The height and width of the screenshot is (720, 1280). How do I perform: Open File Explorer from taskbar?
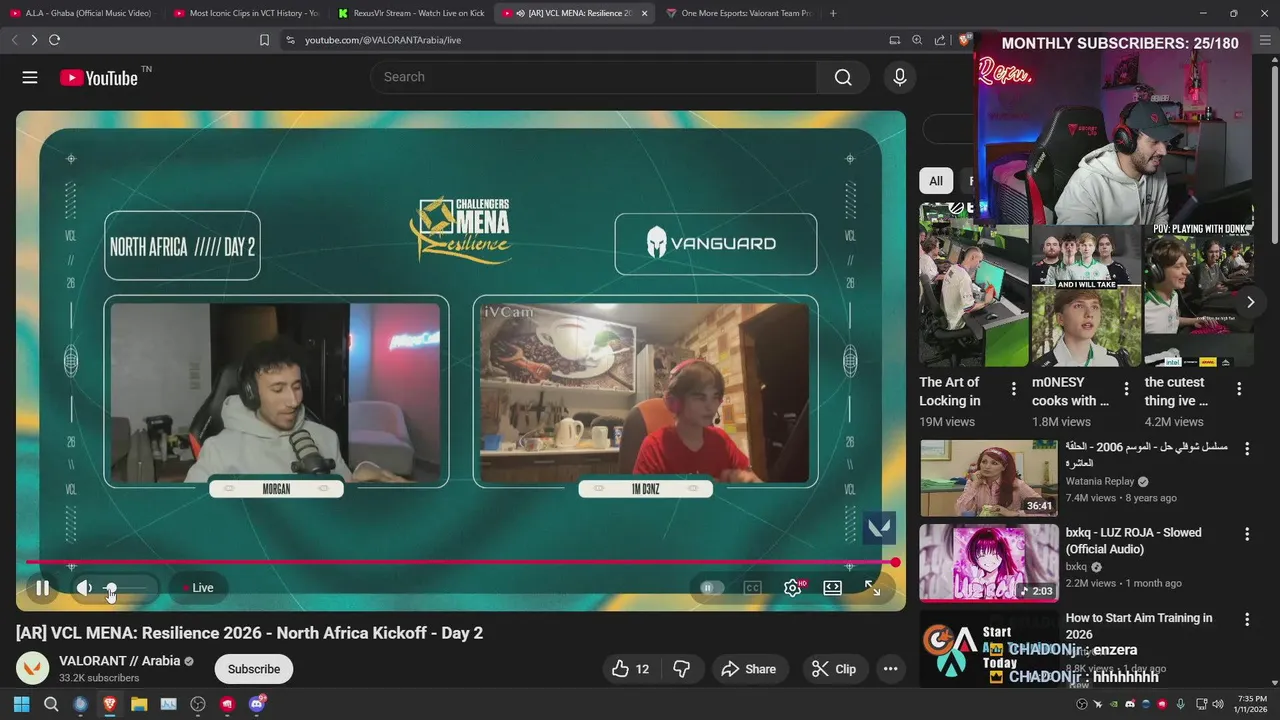(139, 704)
